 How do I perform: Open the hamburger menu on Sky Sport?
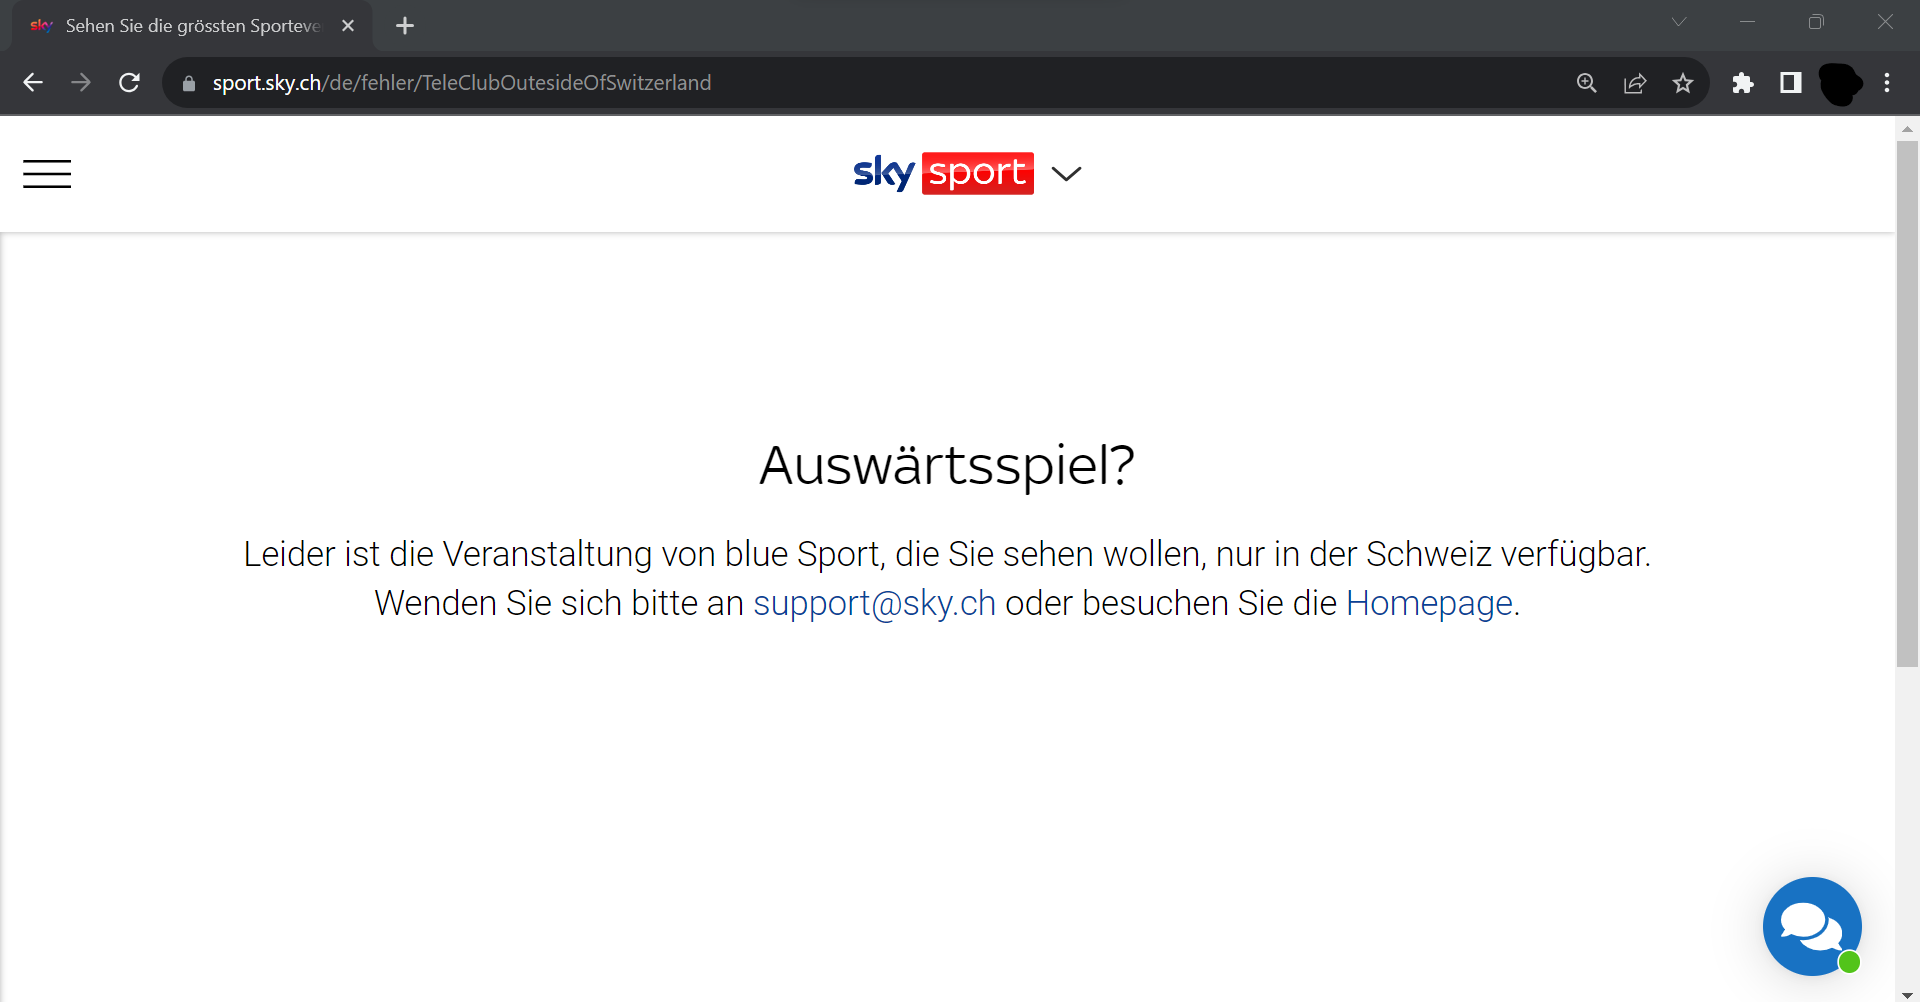point(47,174)
